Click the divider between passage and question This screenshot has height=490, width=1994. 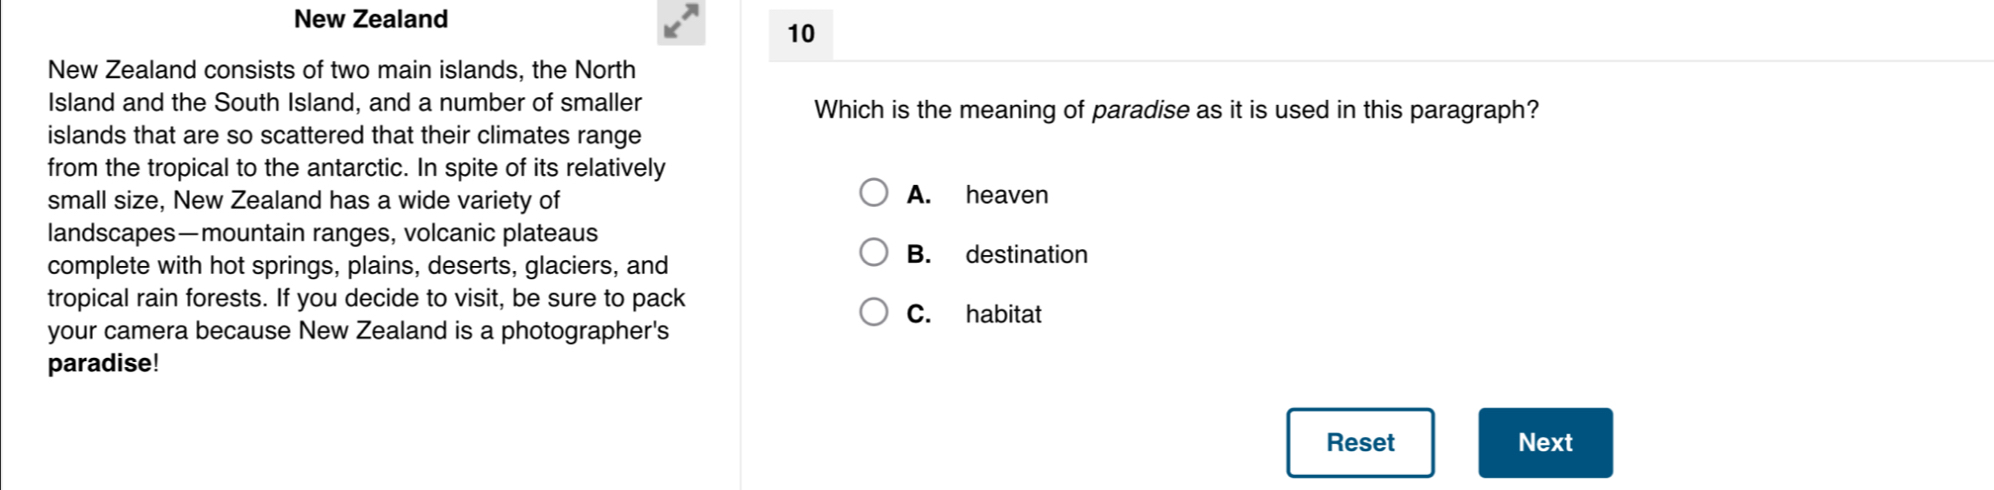tap(741, 245)
